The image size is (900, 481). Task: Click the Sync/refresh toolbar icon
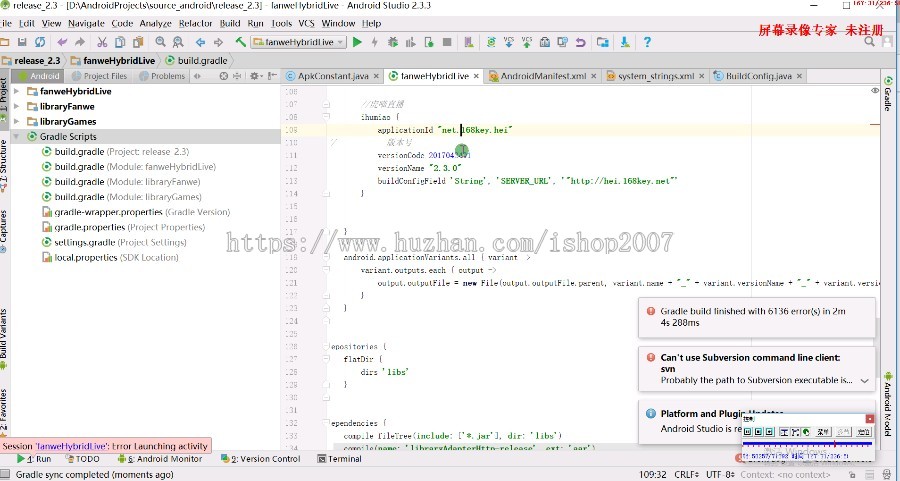(40, 42)
